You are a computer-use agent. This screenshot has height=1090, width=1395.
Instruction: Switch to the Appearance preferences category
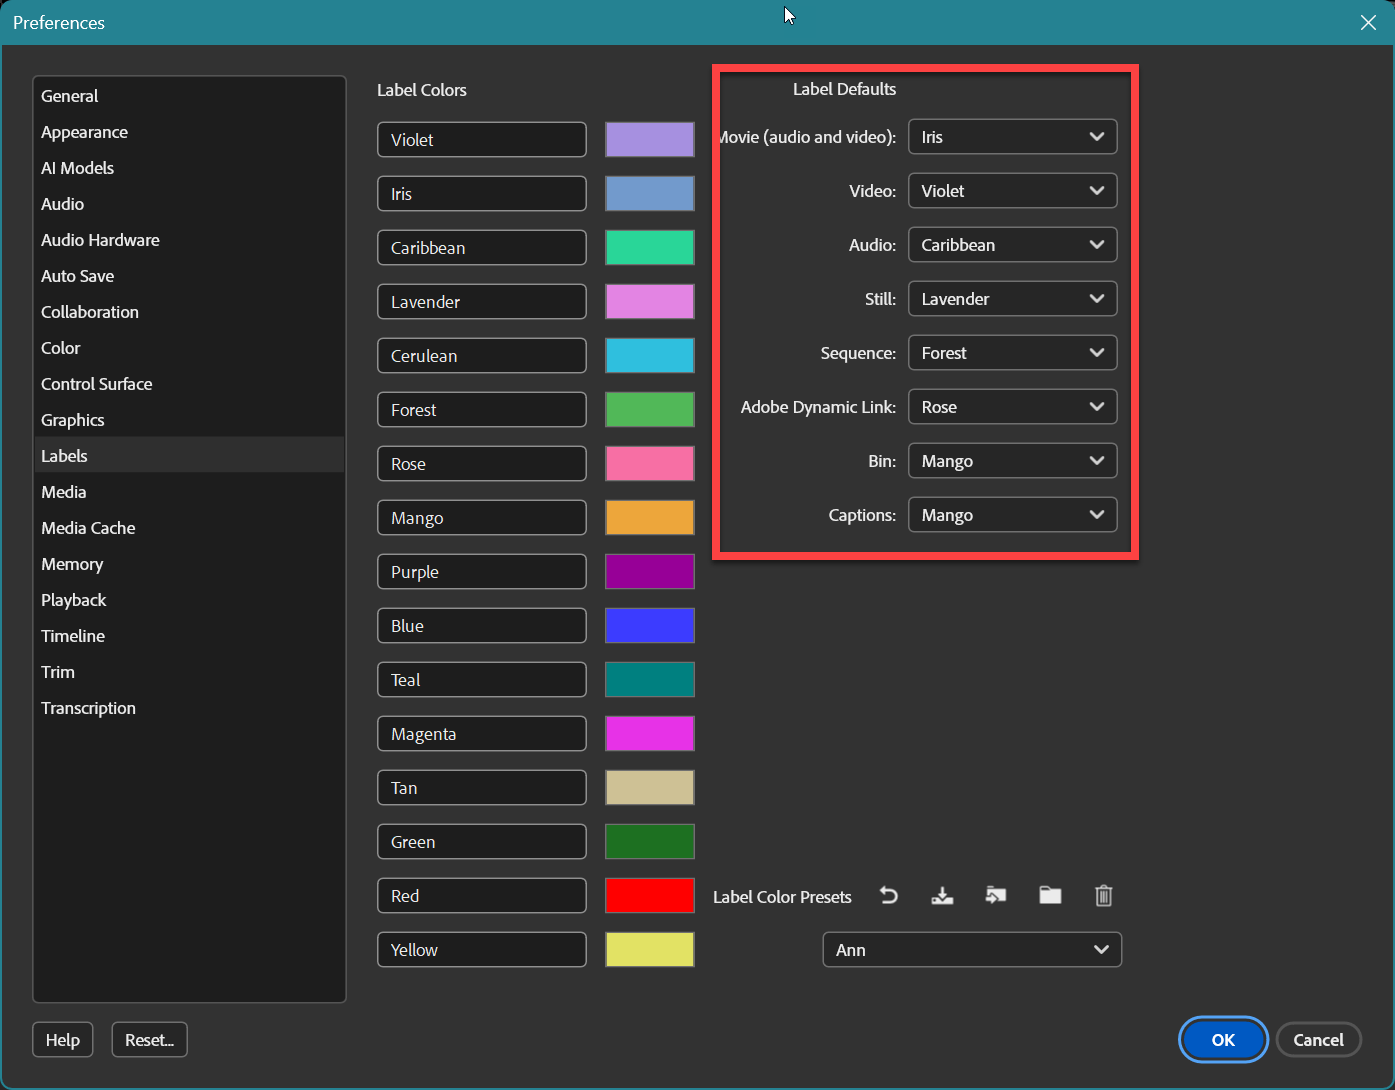(84, 132)
